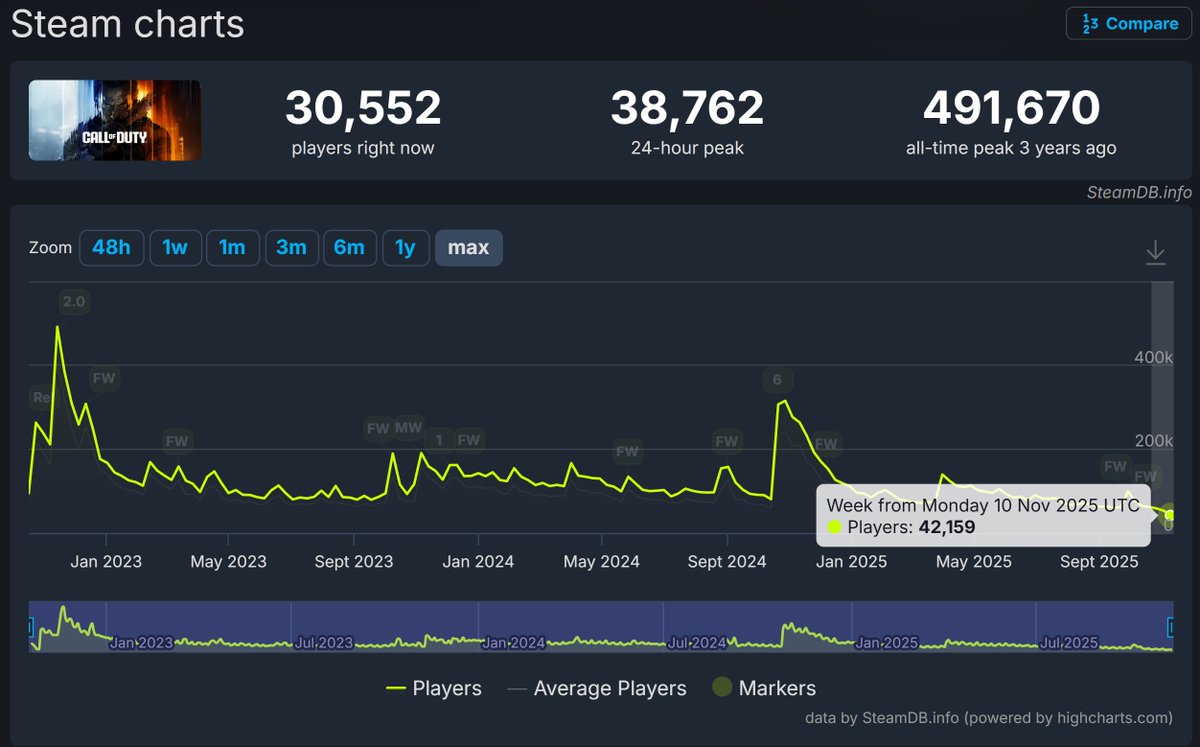Click the Compare button
The width and height of the screenshot is (1200, 747).
click(1129, 23)
